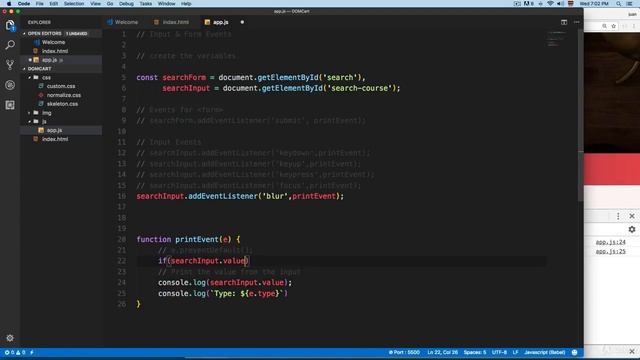Close the DevTools panel in browser
Viewport: 640px width, 360px height.
(632, 216)
